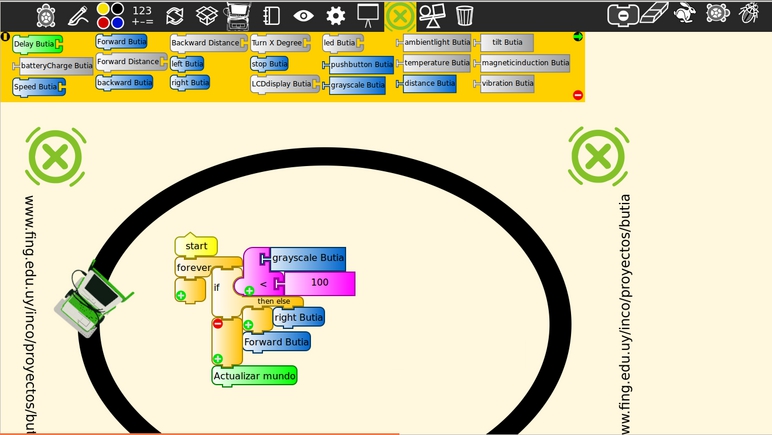Select the batteryCharge Butia block

tap(53, 66)
